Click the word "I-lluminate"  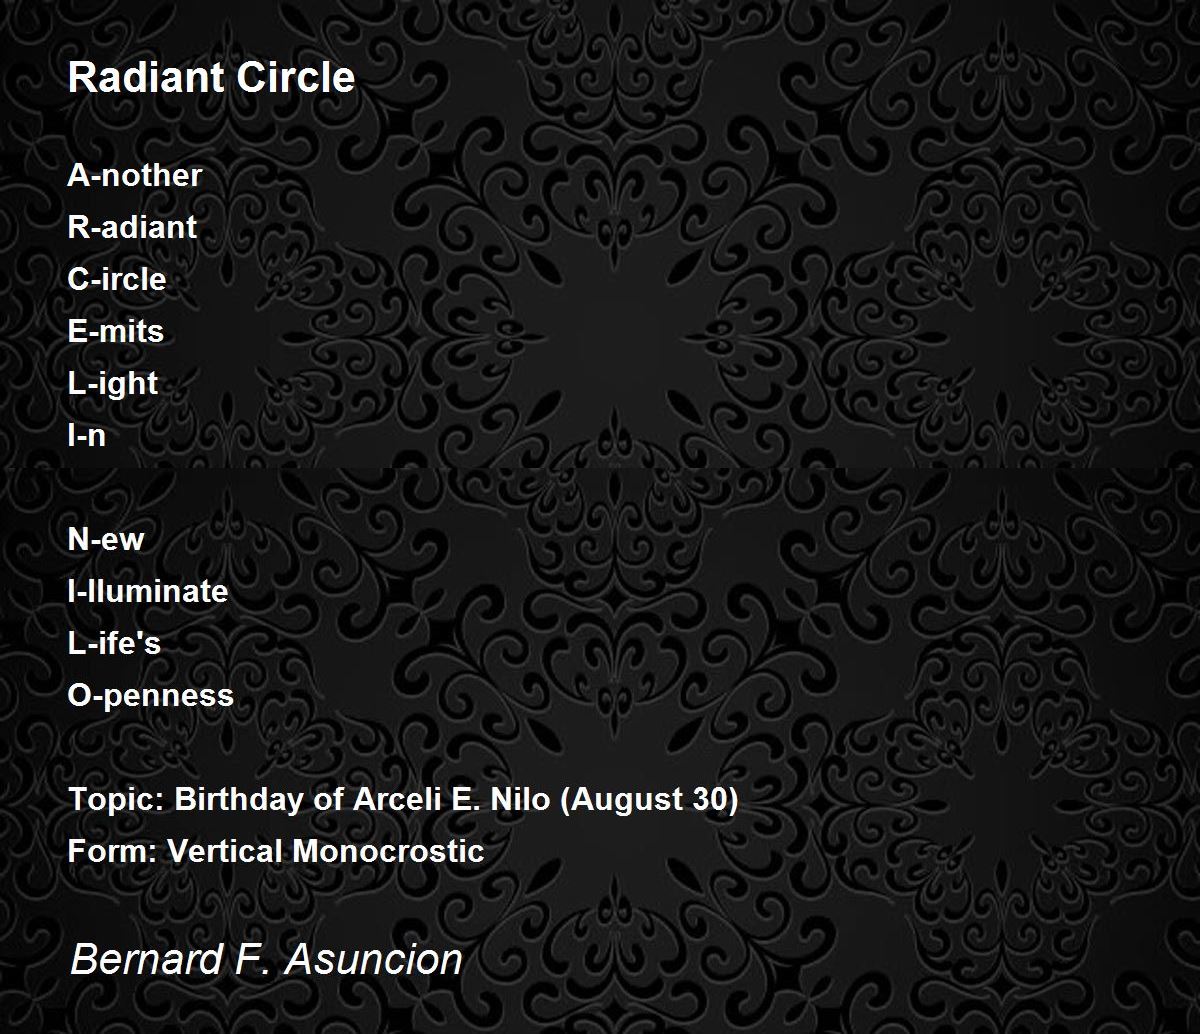click(x=148, y=591)
